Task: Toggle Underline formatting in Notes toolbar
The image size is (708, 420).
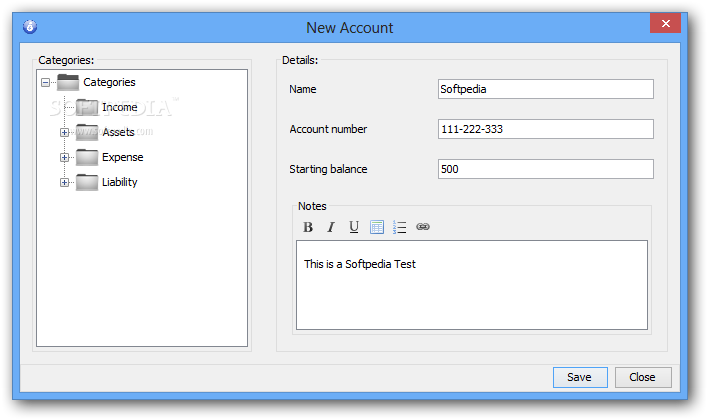Action: pos(354,227)
